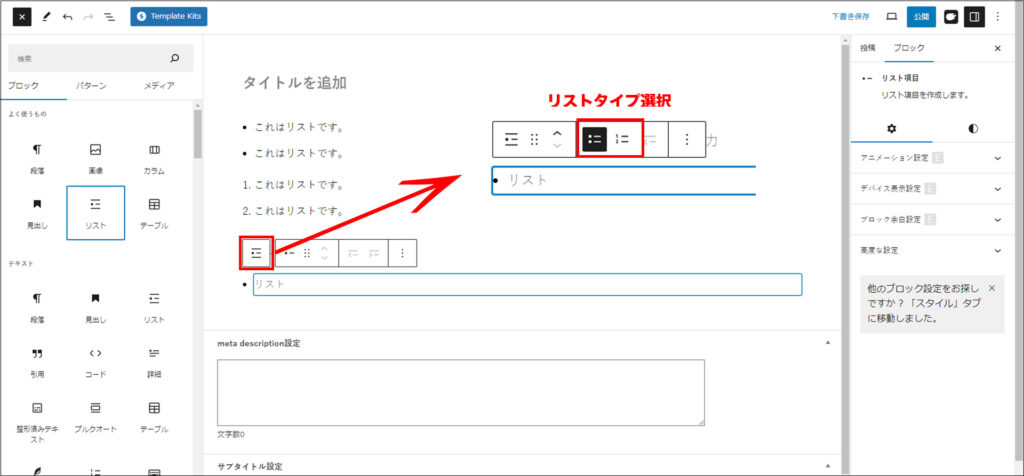The width and height of the screenshot is (1024, 476).
Task: Click the 下書き保存 save draft link
Action: pos(850,17)
